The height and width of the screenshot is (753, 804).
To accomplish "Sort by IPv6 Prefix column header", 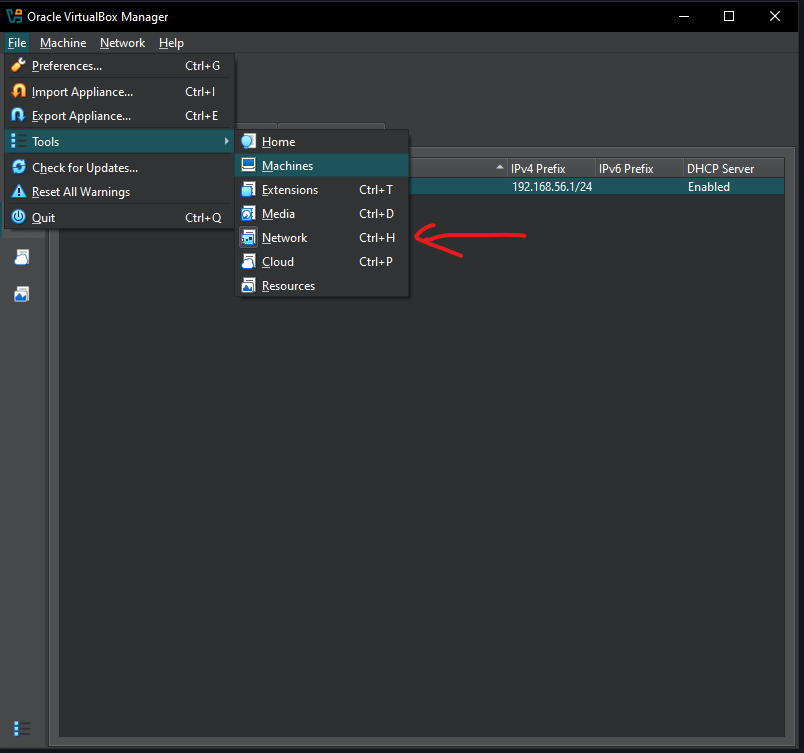I will tap(639, 169).
